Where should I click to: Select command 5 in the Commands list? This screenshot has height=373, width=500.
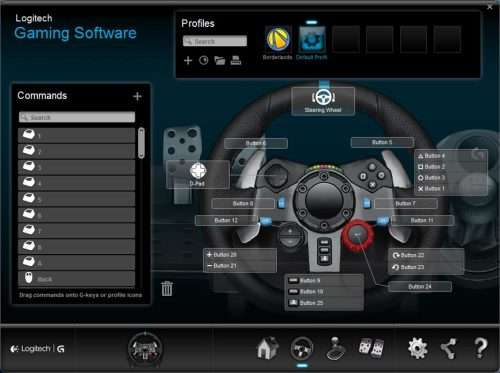[x=77, y=199]
